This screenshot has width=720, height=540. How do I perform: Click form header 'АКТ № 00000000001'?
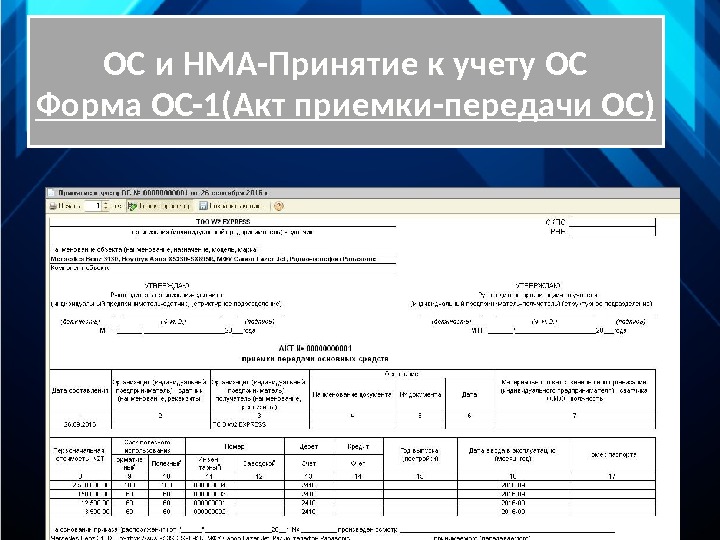[315, 349]
